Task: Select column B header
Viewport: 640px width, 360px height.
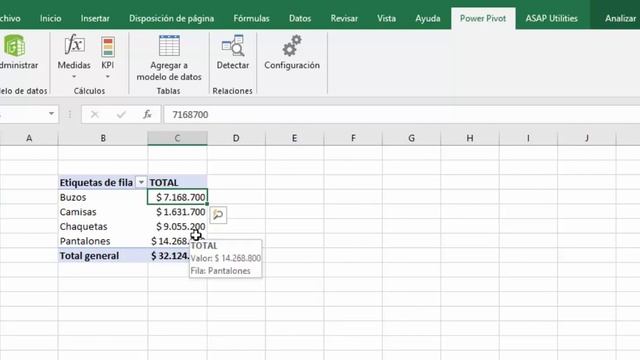Action: 103,138
